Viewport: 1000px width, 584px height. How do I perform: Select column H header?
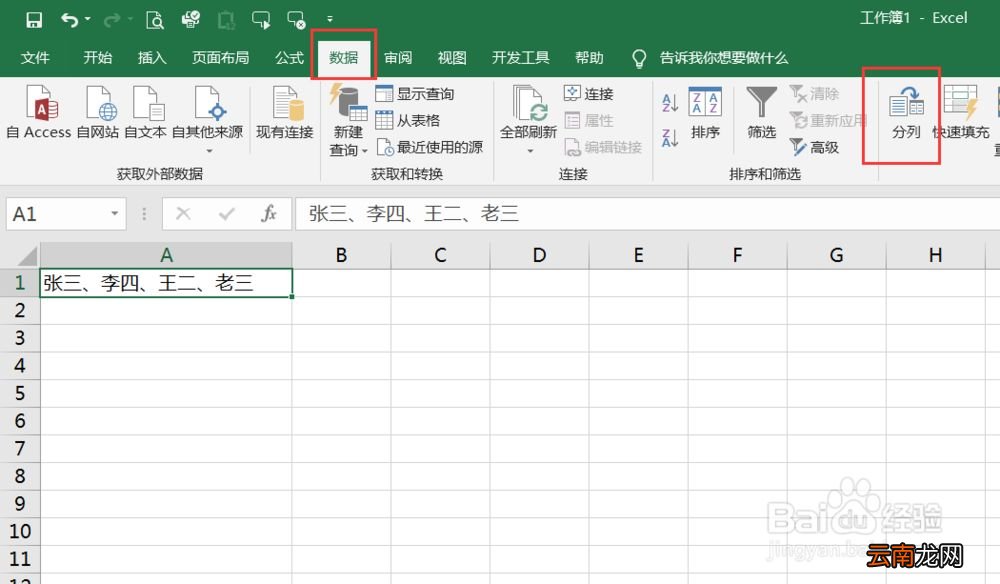(x=936, y=255)
